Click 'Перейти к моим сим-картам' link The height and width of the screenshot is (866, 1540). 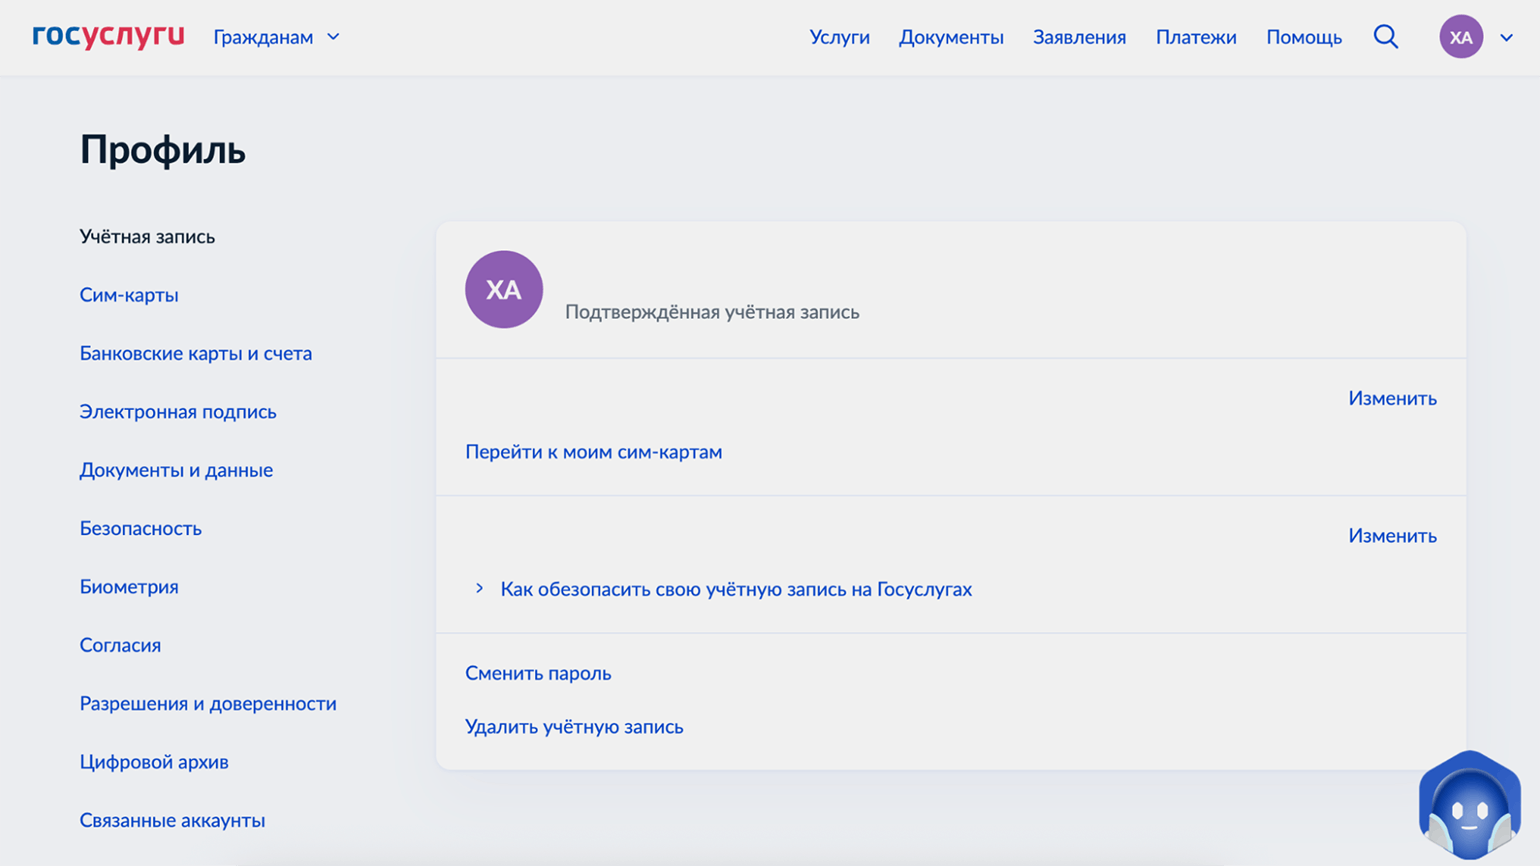593,452
